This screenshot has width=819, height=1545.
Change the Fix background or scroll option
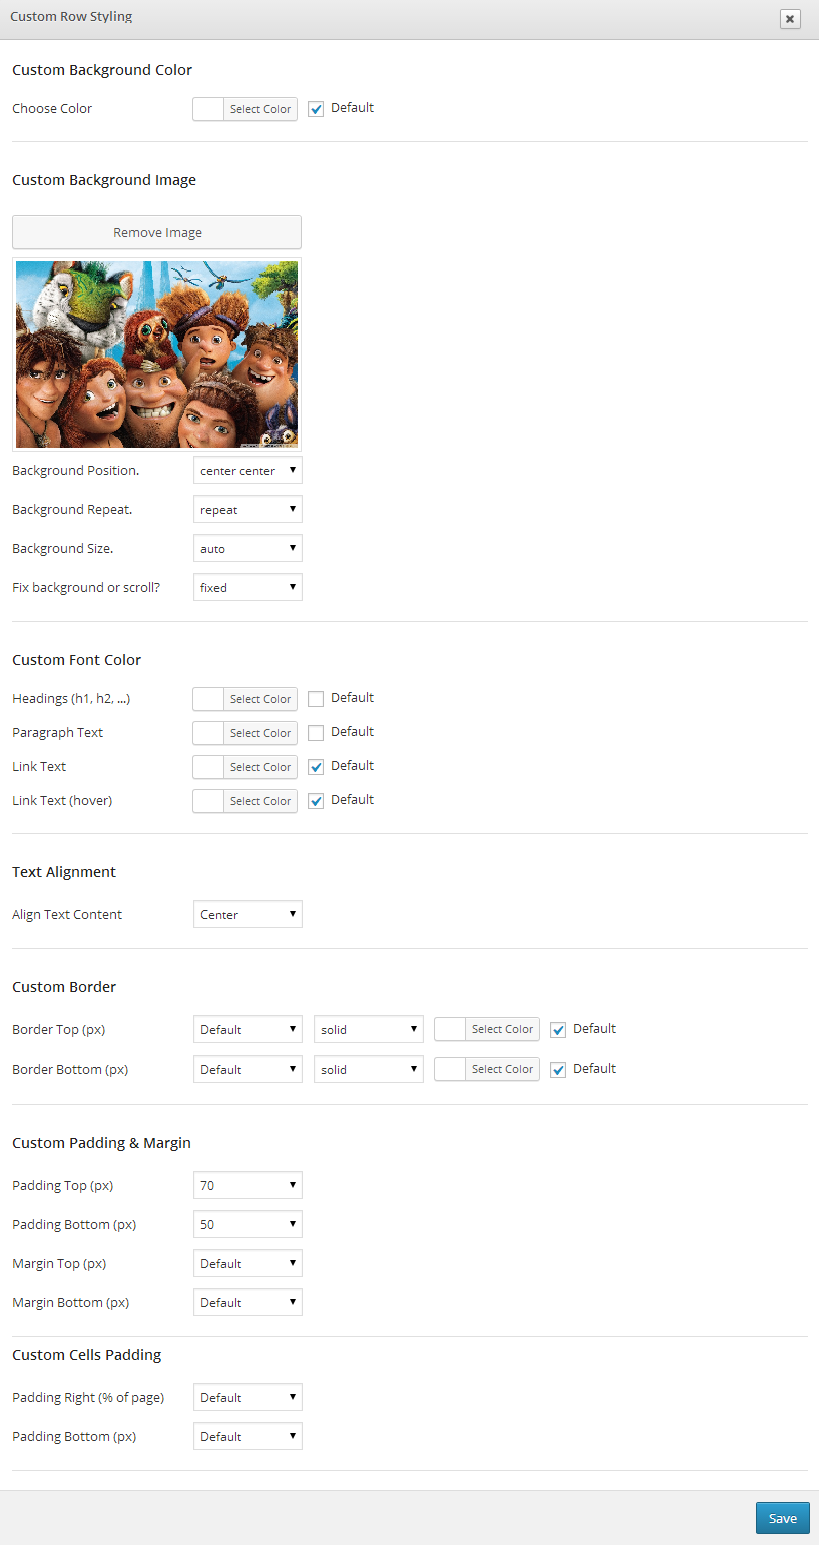tap(247, 588)
